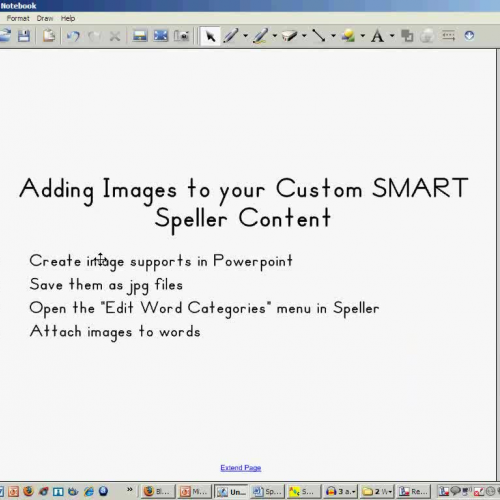Screen dimensions: 500x500
Task: Expand the grouped '3 a..' taskbar button
Action: [340, 491]
